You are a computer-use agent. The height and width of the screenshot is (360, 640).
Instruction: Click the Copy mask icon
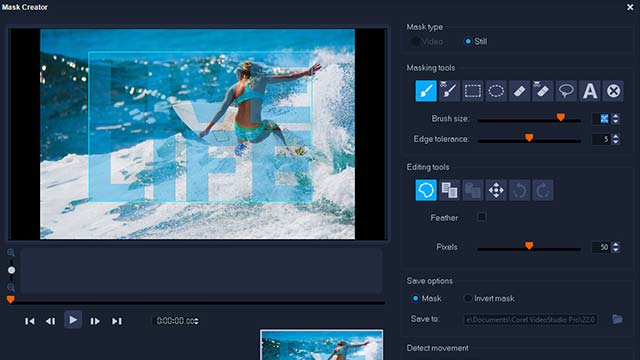449,190
